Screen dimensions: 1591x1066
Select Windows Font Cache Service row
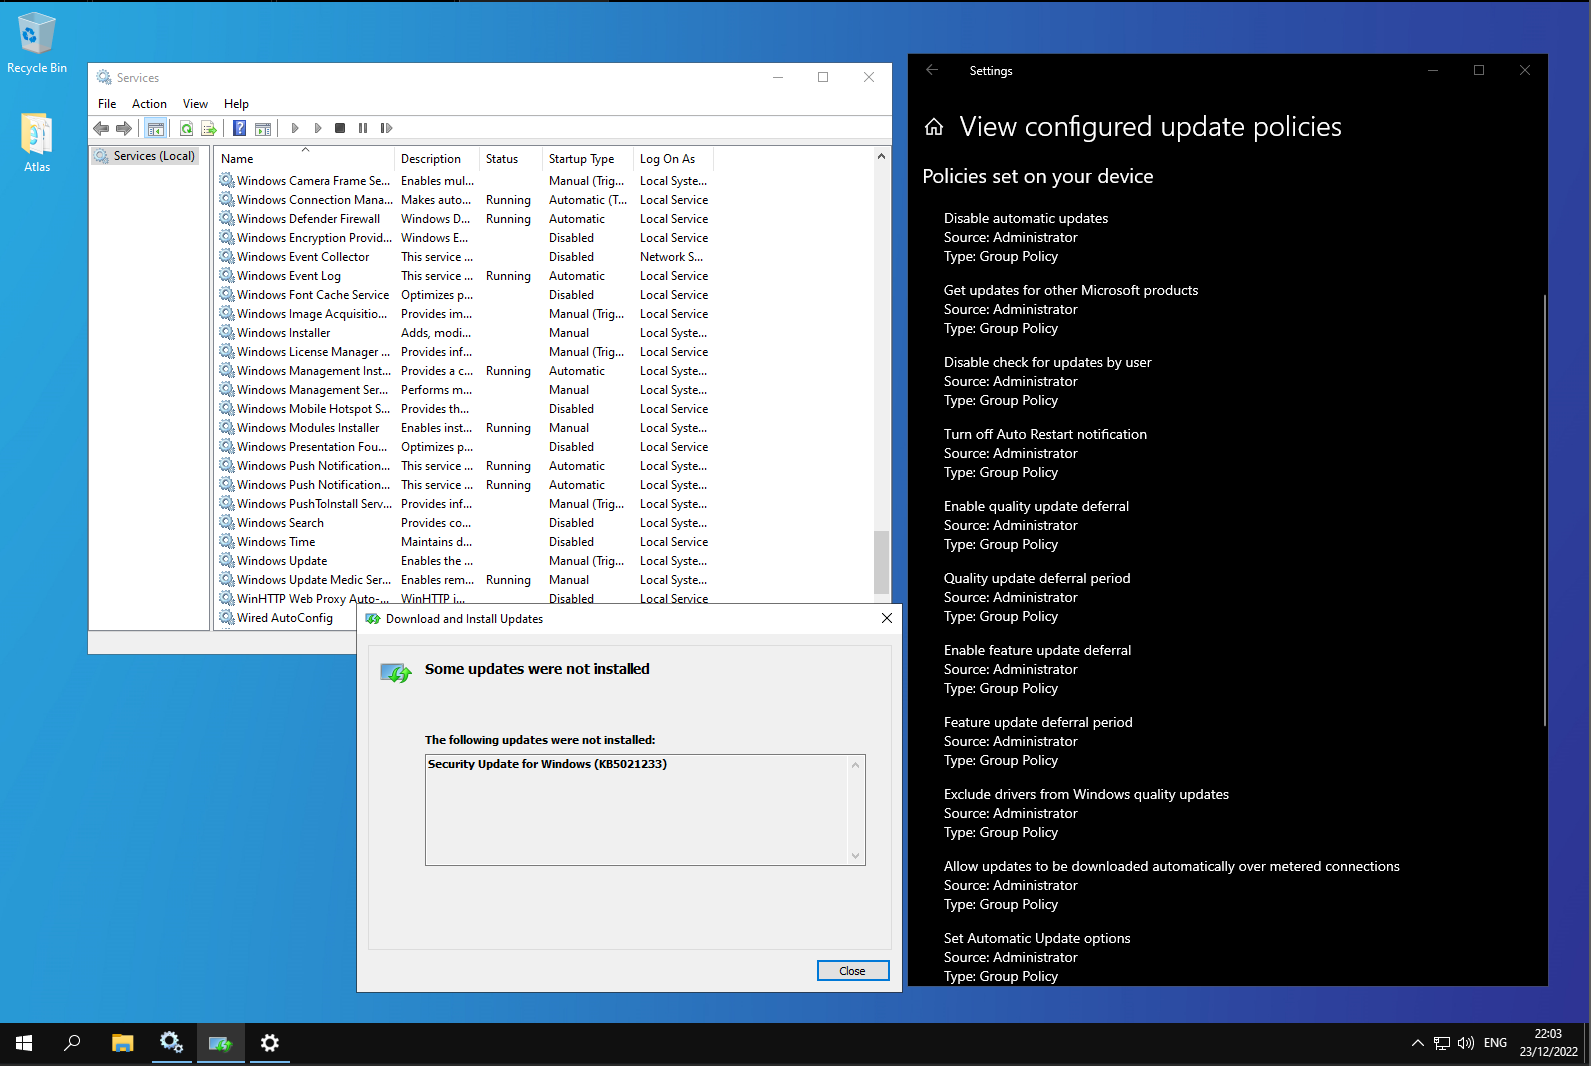point(464,295)
